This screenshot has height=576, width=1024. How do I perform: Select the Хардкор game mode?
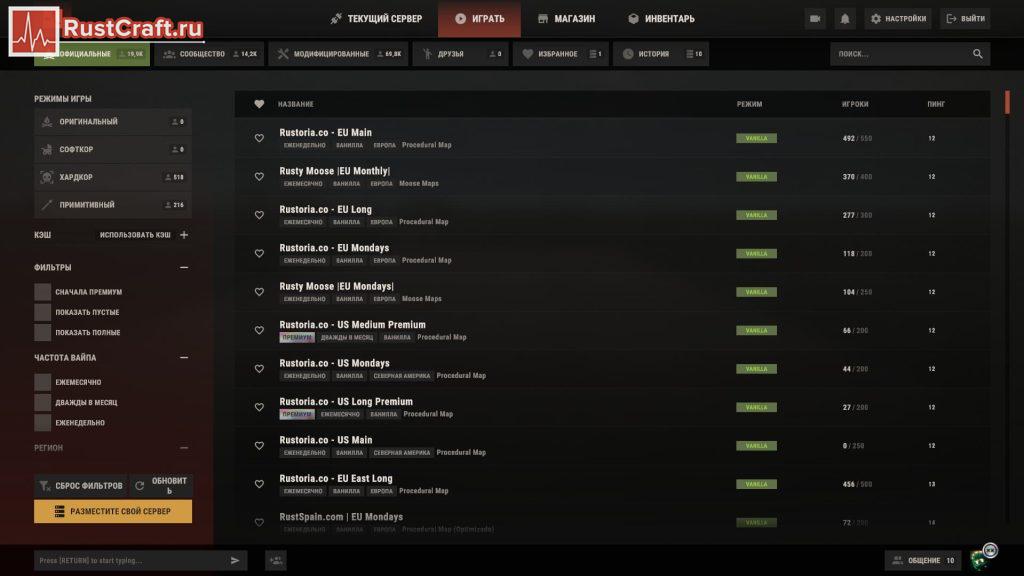pos(113,178)
